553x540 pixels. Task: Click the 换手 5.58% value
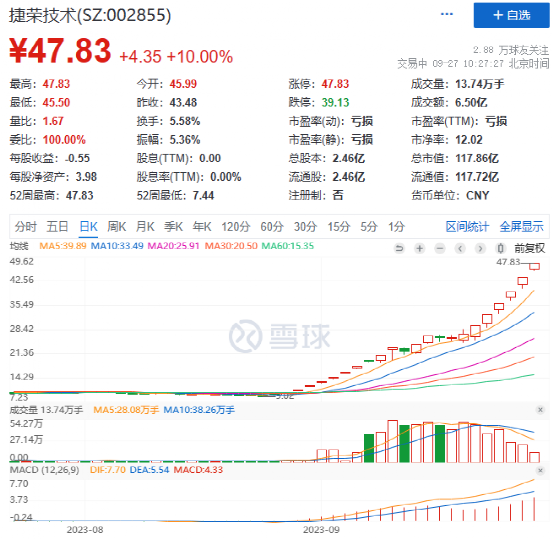pyautogui.click(x=185, y=121)
